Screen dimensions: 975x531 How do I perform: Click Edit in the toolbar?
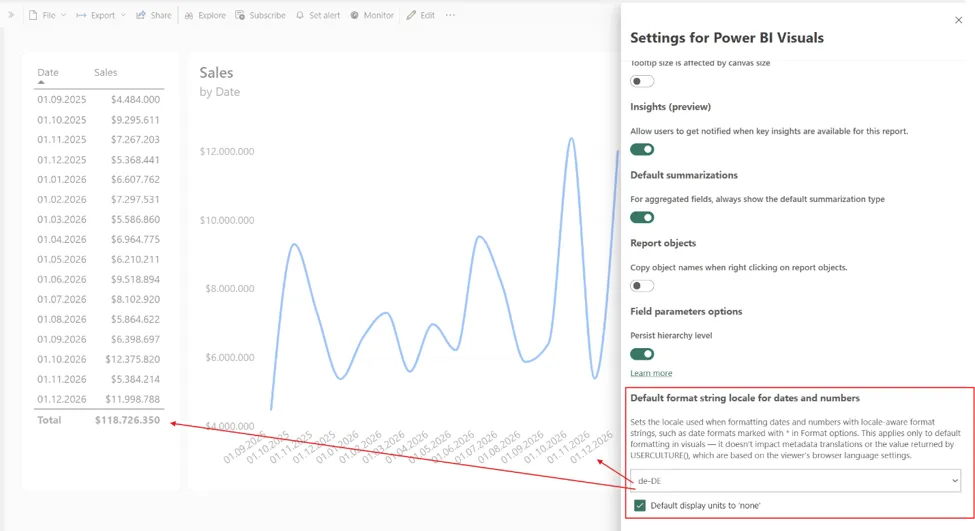pos(420,15)
